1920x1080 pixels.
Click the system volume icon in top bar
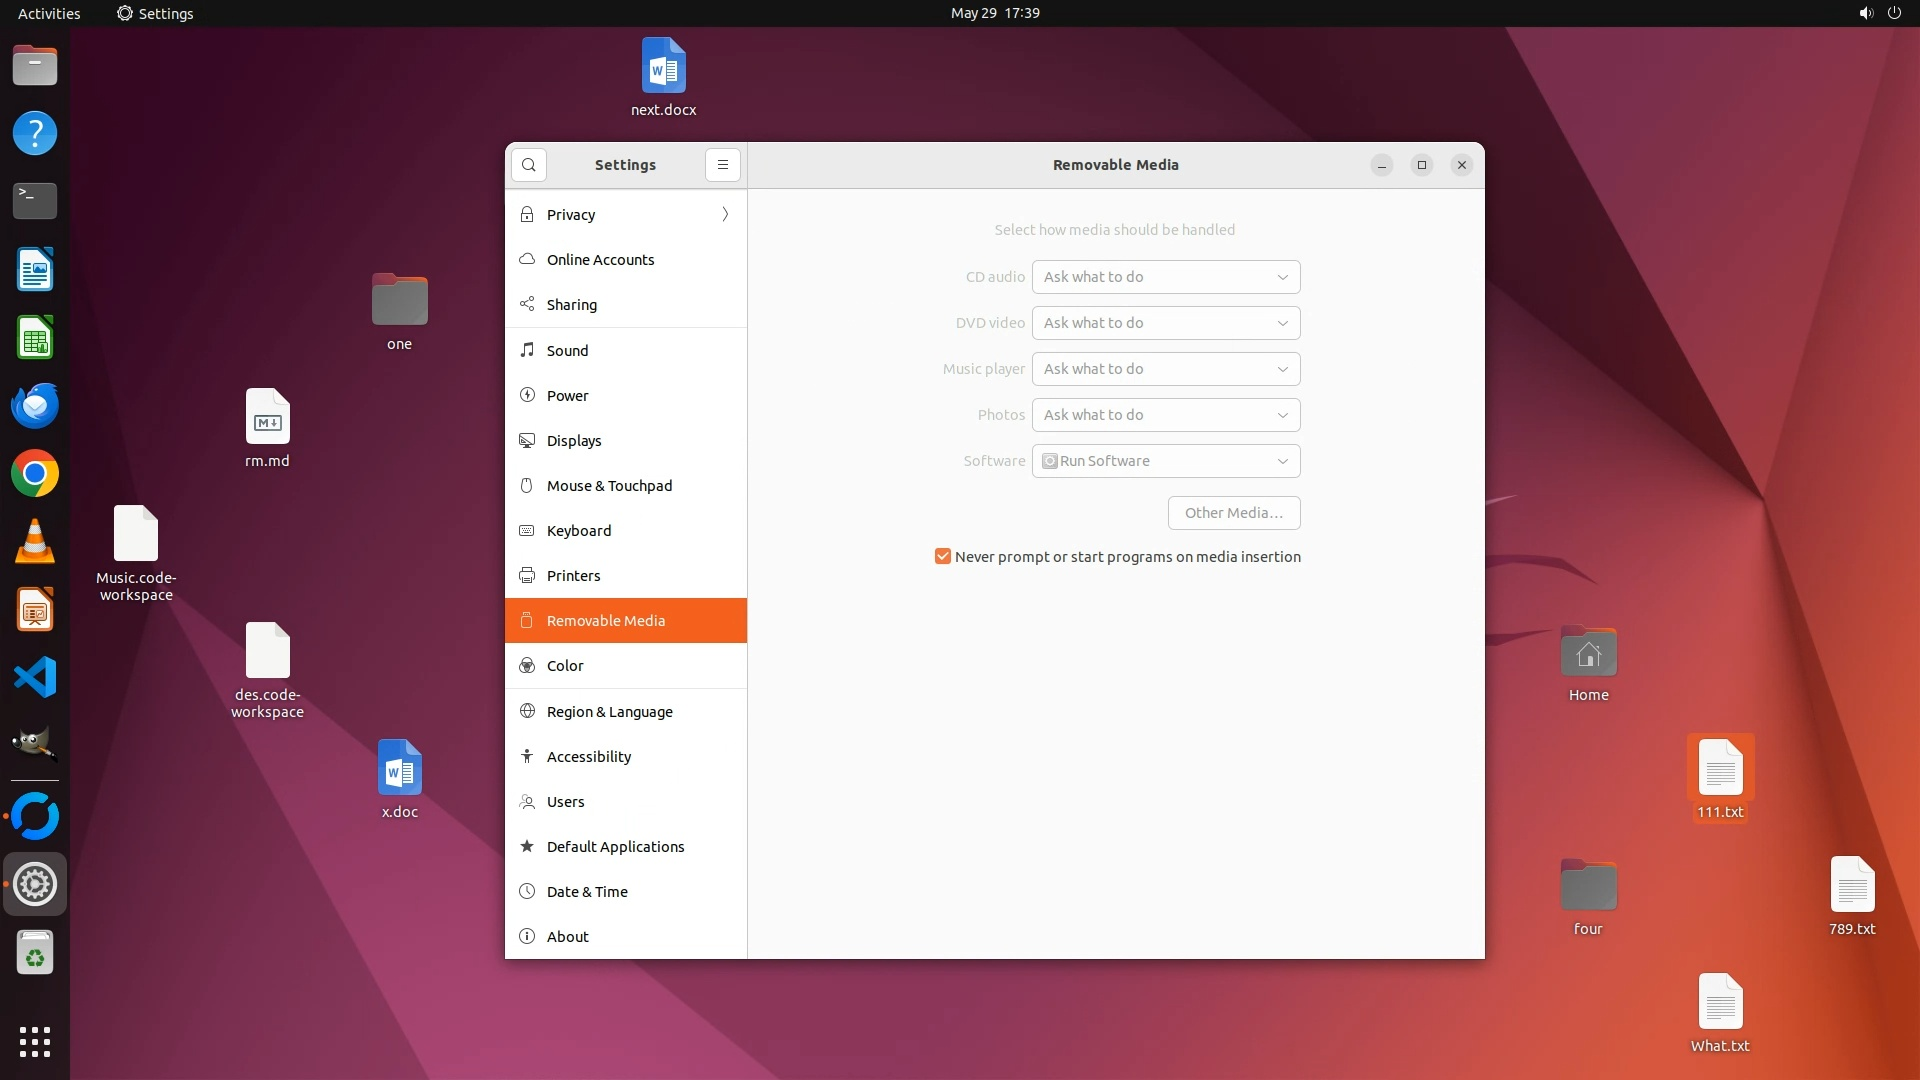[1865, 13]
